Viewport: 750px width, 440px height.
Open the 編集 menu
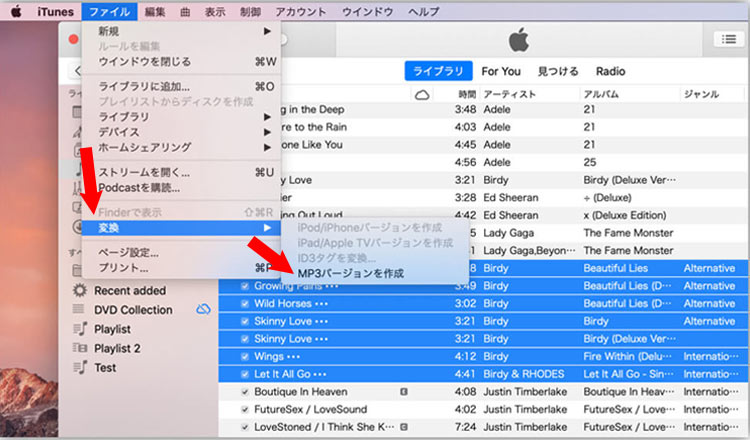pyautogui.click(x=155, y=11)
